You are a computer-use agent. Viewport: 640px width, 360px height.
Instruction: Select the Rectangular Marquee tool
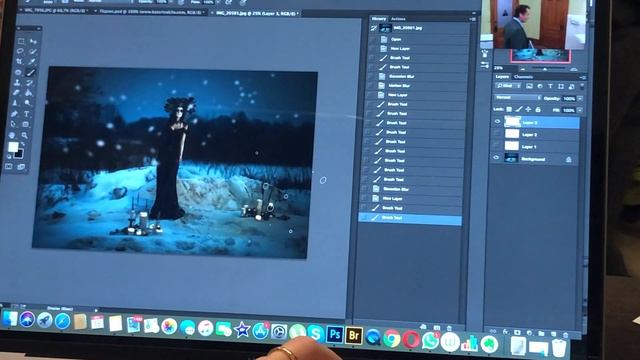(21, 41)
